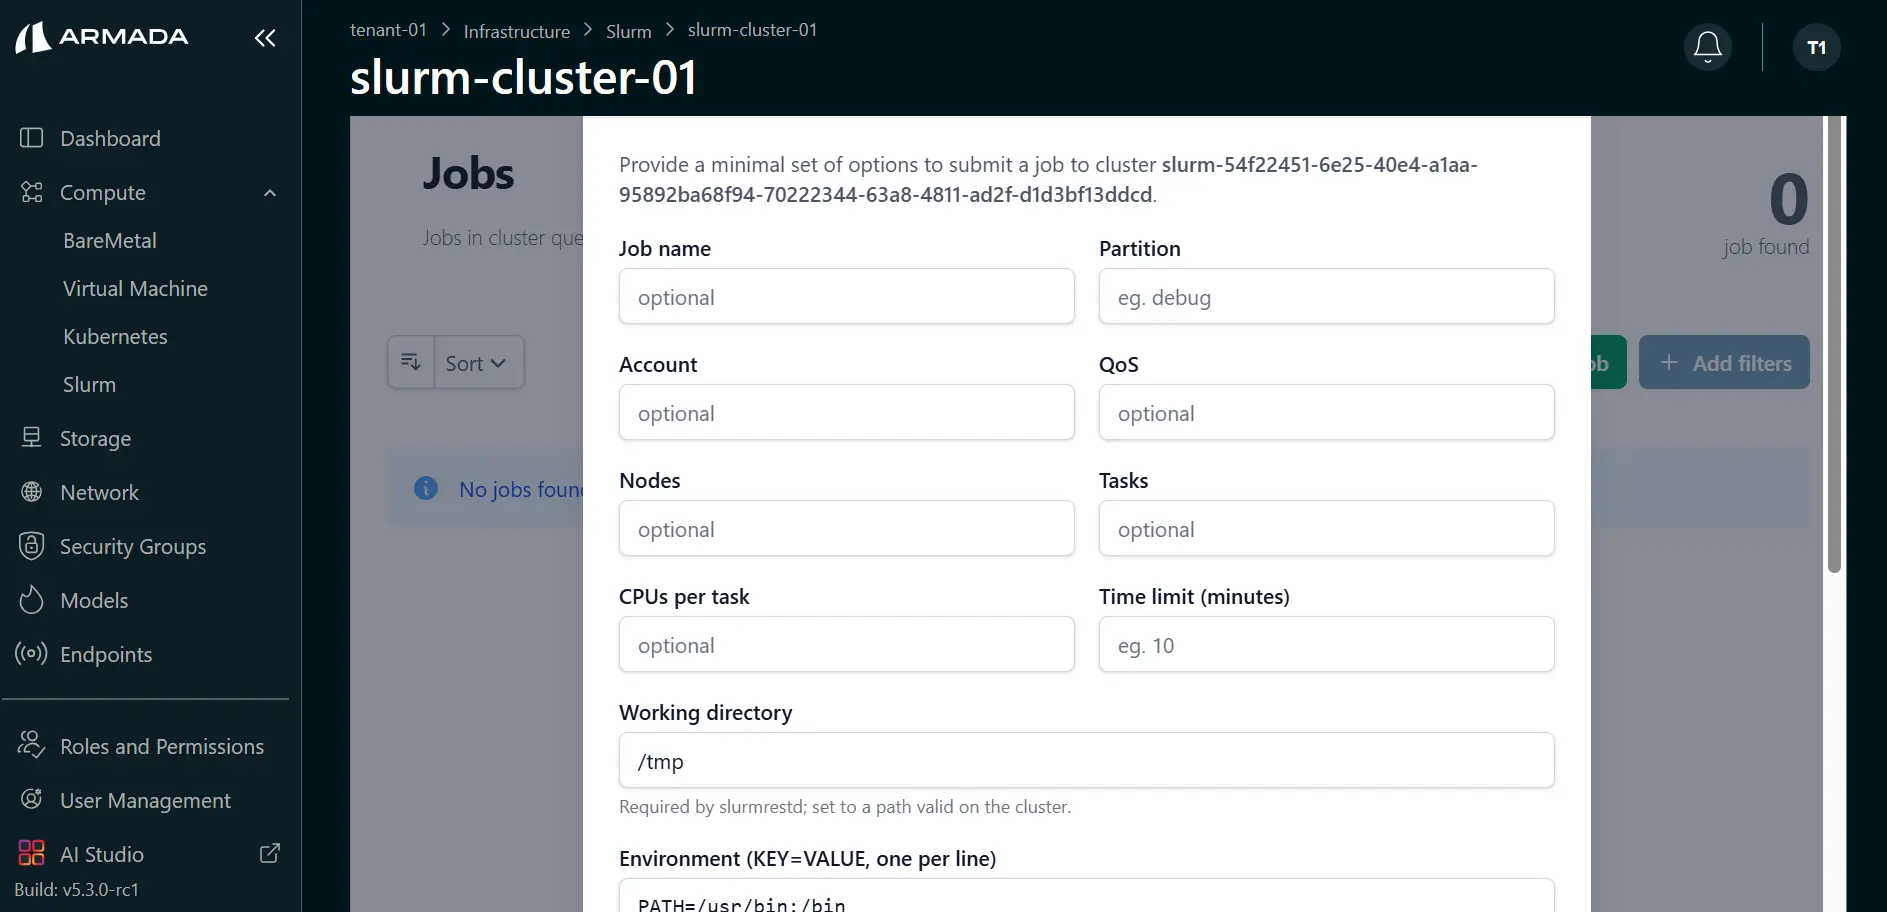Open Security Groups page
Viewport: 1887px width, 912px height.
pos(133,547)
